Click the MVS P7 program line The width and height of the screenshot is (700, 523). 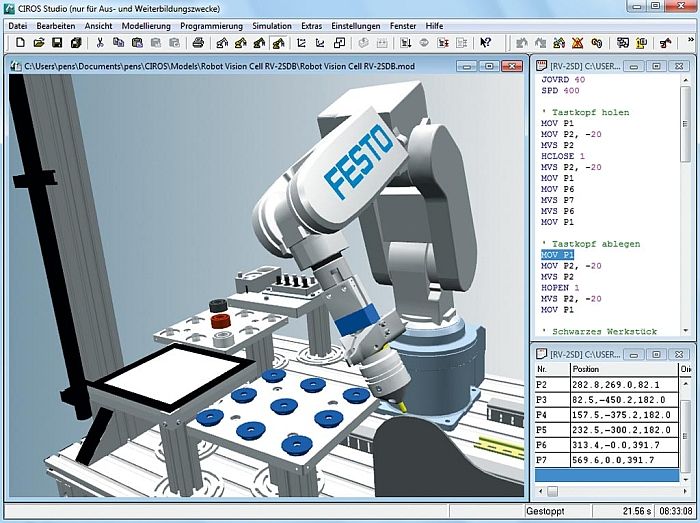click(x=557, y=200)
